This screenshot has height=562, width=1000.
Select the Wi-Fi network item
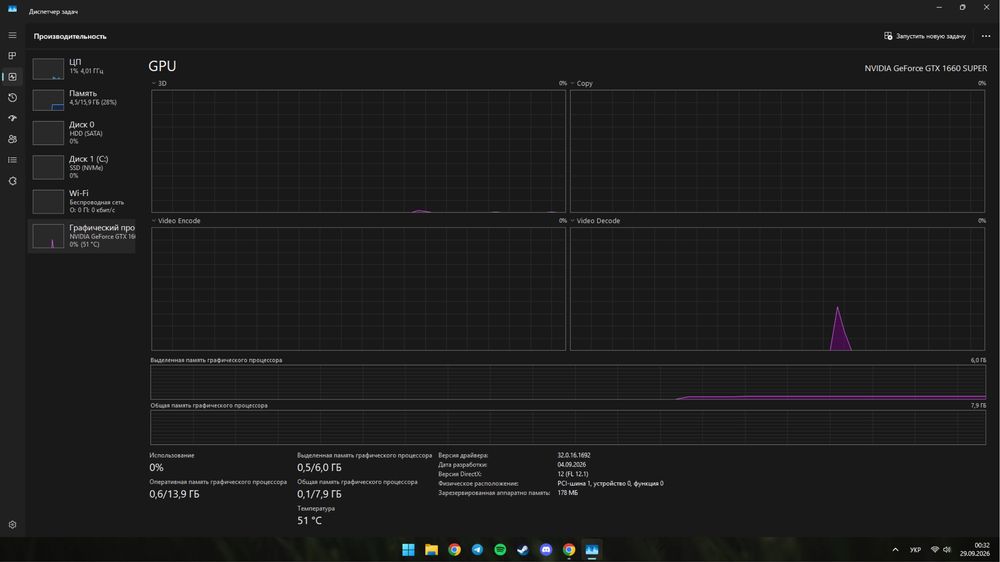tap(82, 202)
